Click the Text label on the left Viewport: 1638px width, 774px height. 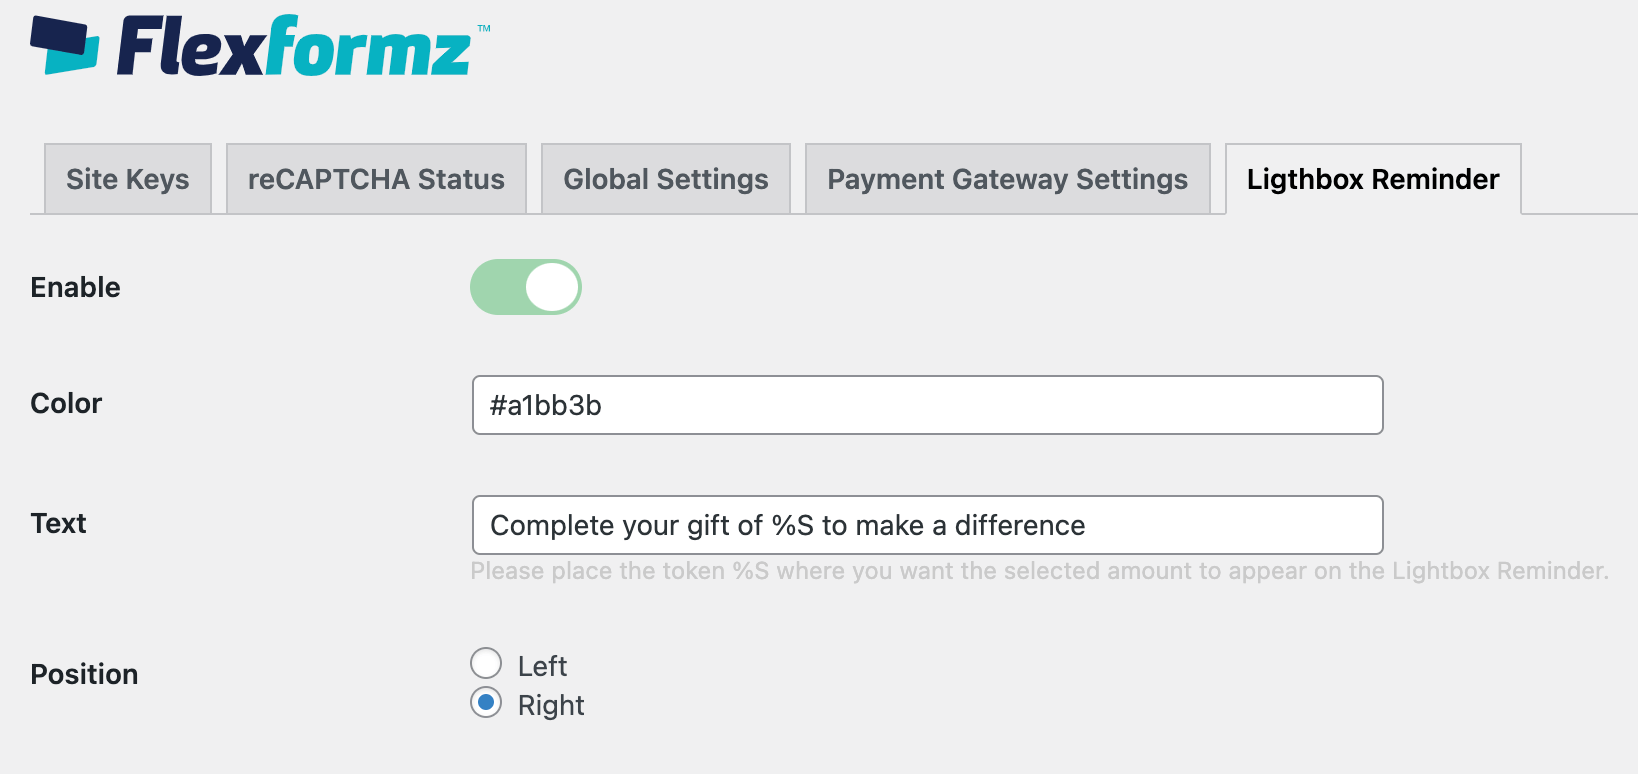coord(58,523)
